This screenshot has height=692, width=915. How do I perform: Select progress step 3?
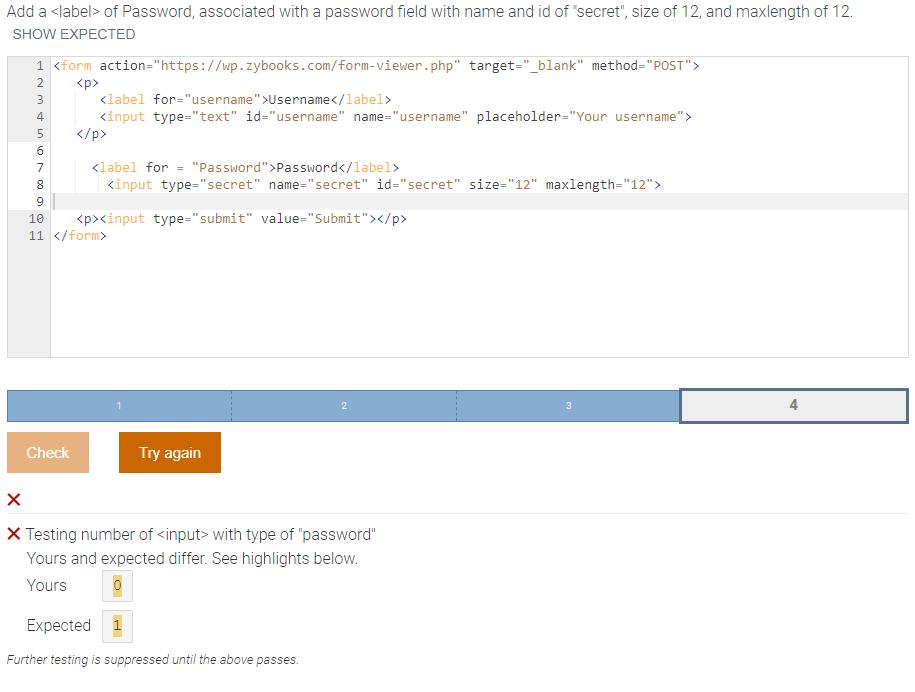pyautogui.click(x=568, y=405)
